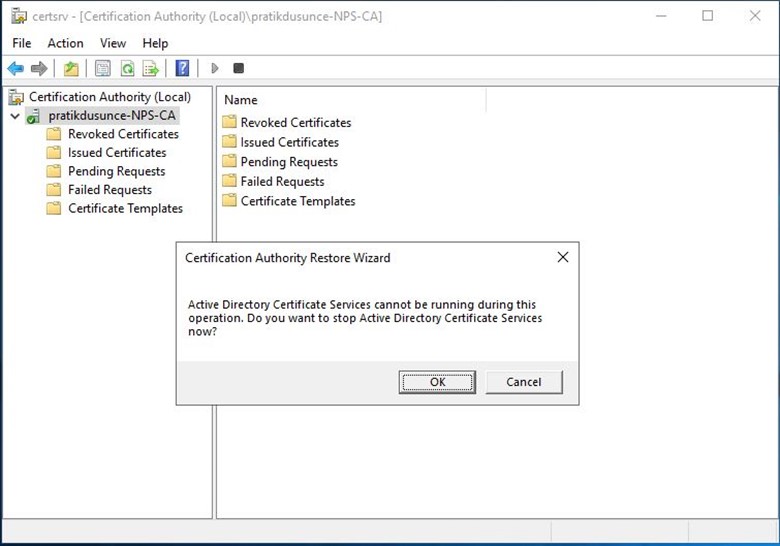
Task: Click the pratikdusunce-NPS-CA server icon
Action: click(33, 116)
